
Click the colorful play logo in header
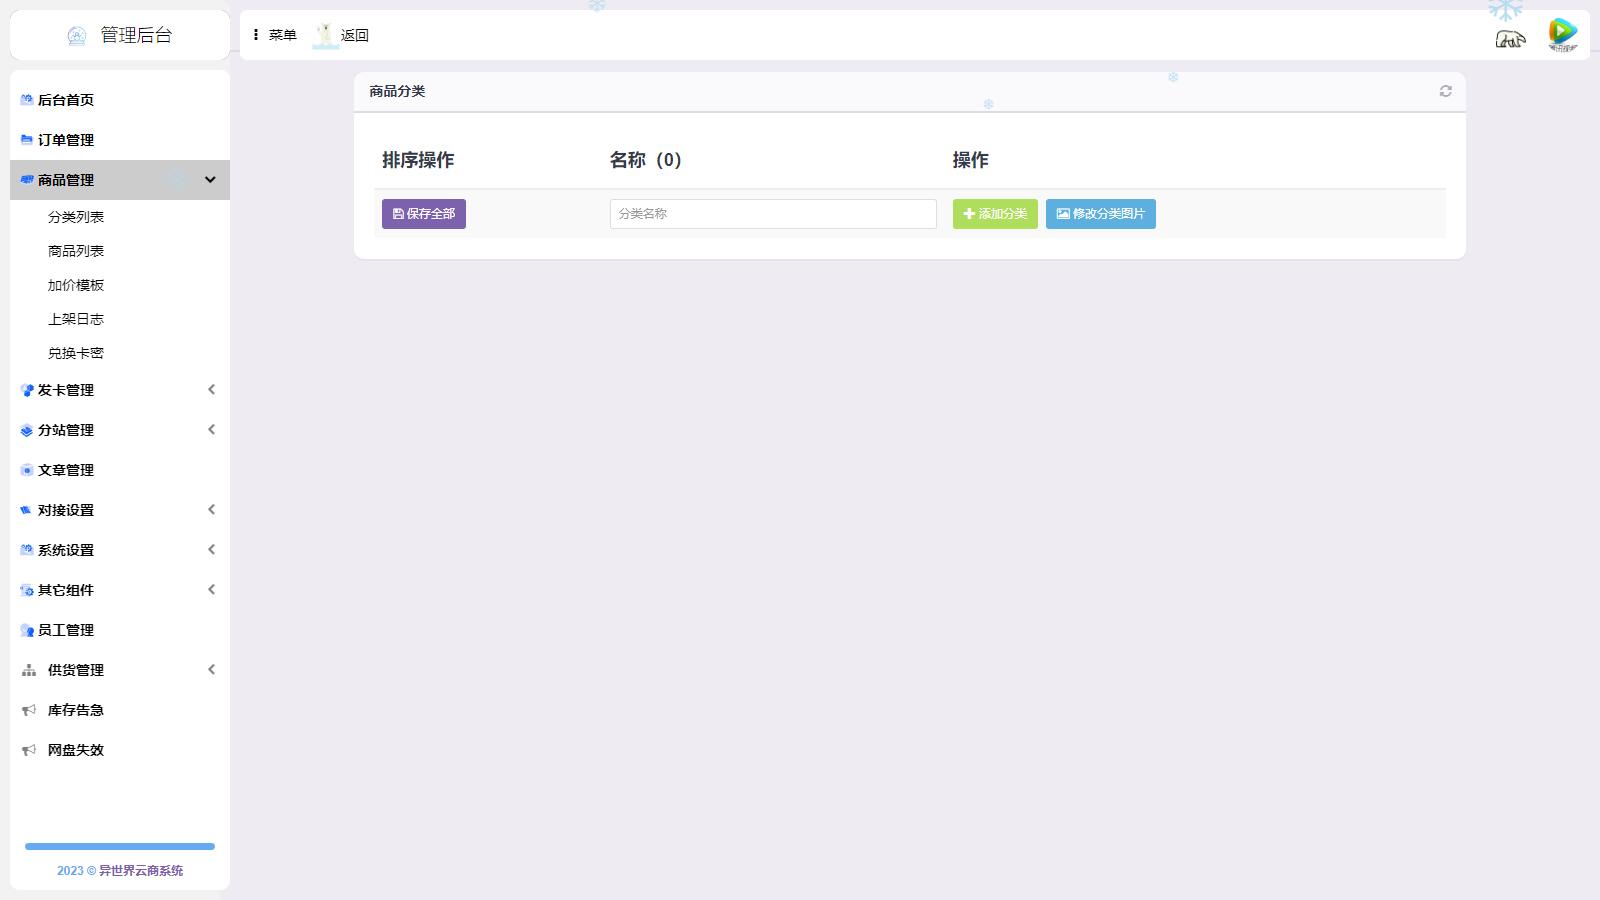(x=1563, y=35)
